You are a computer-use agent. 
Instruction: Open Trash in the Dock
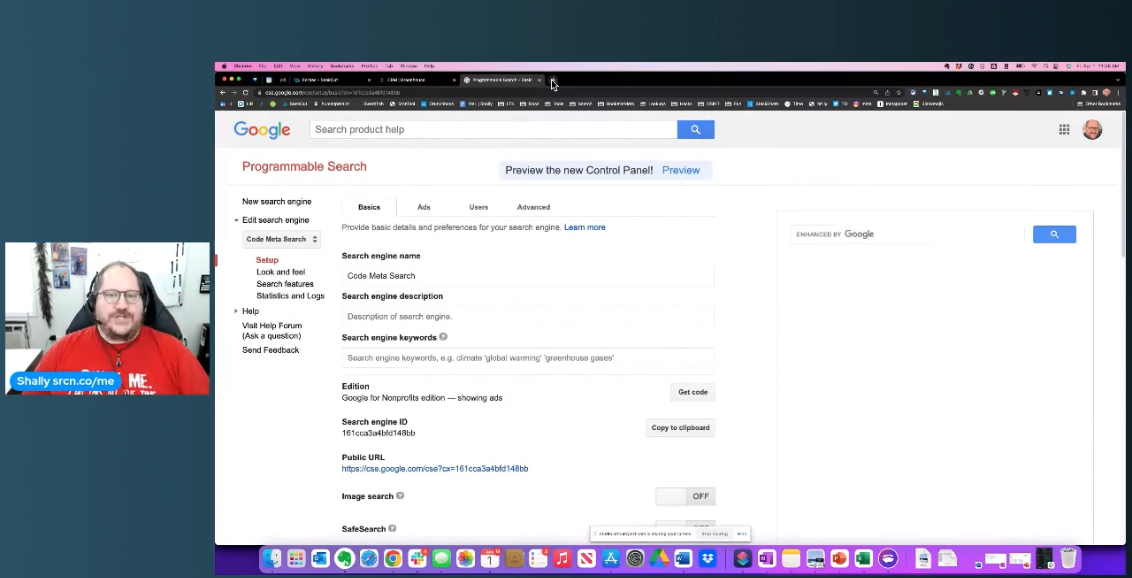[x=1068, y=559]
